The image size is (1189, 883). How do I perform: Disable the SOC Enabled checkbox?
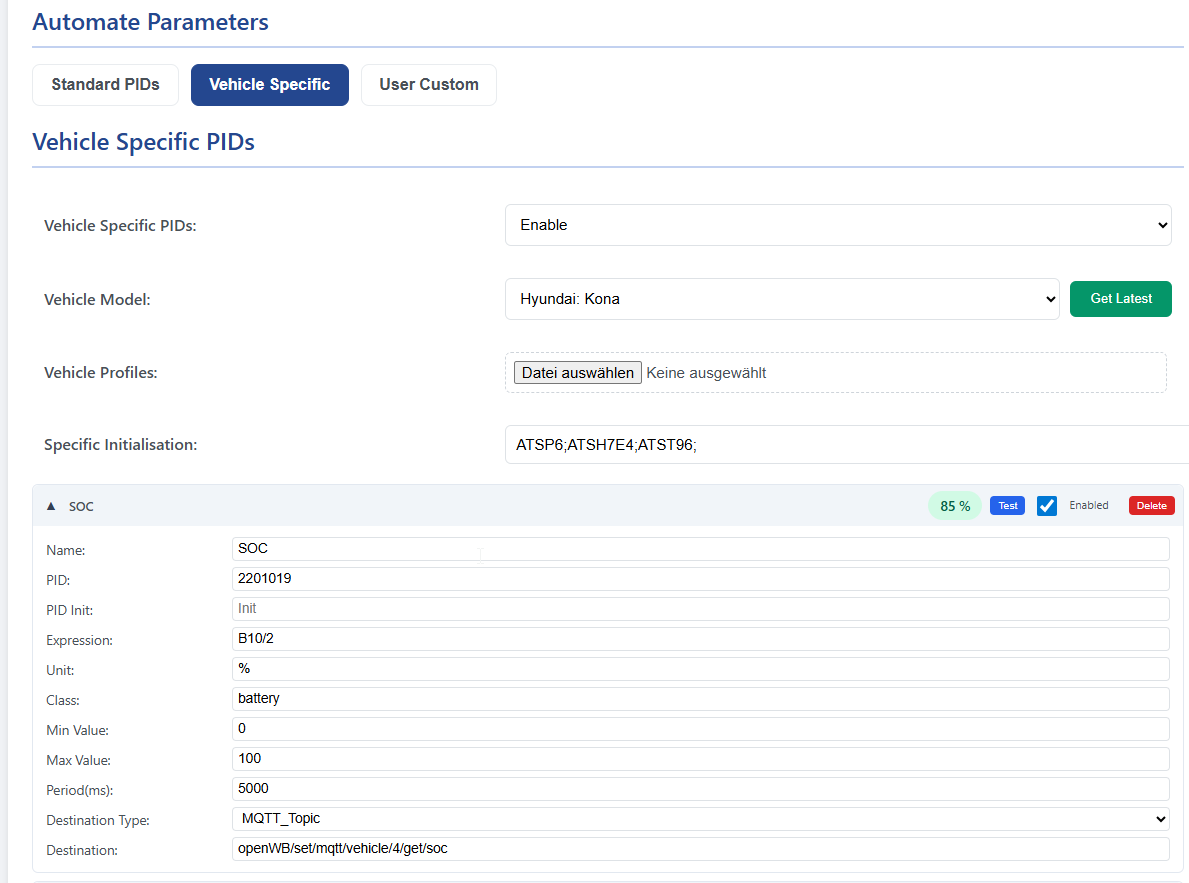pyautogui.click(x=1046, y=505)
